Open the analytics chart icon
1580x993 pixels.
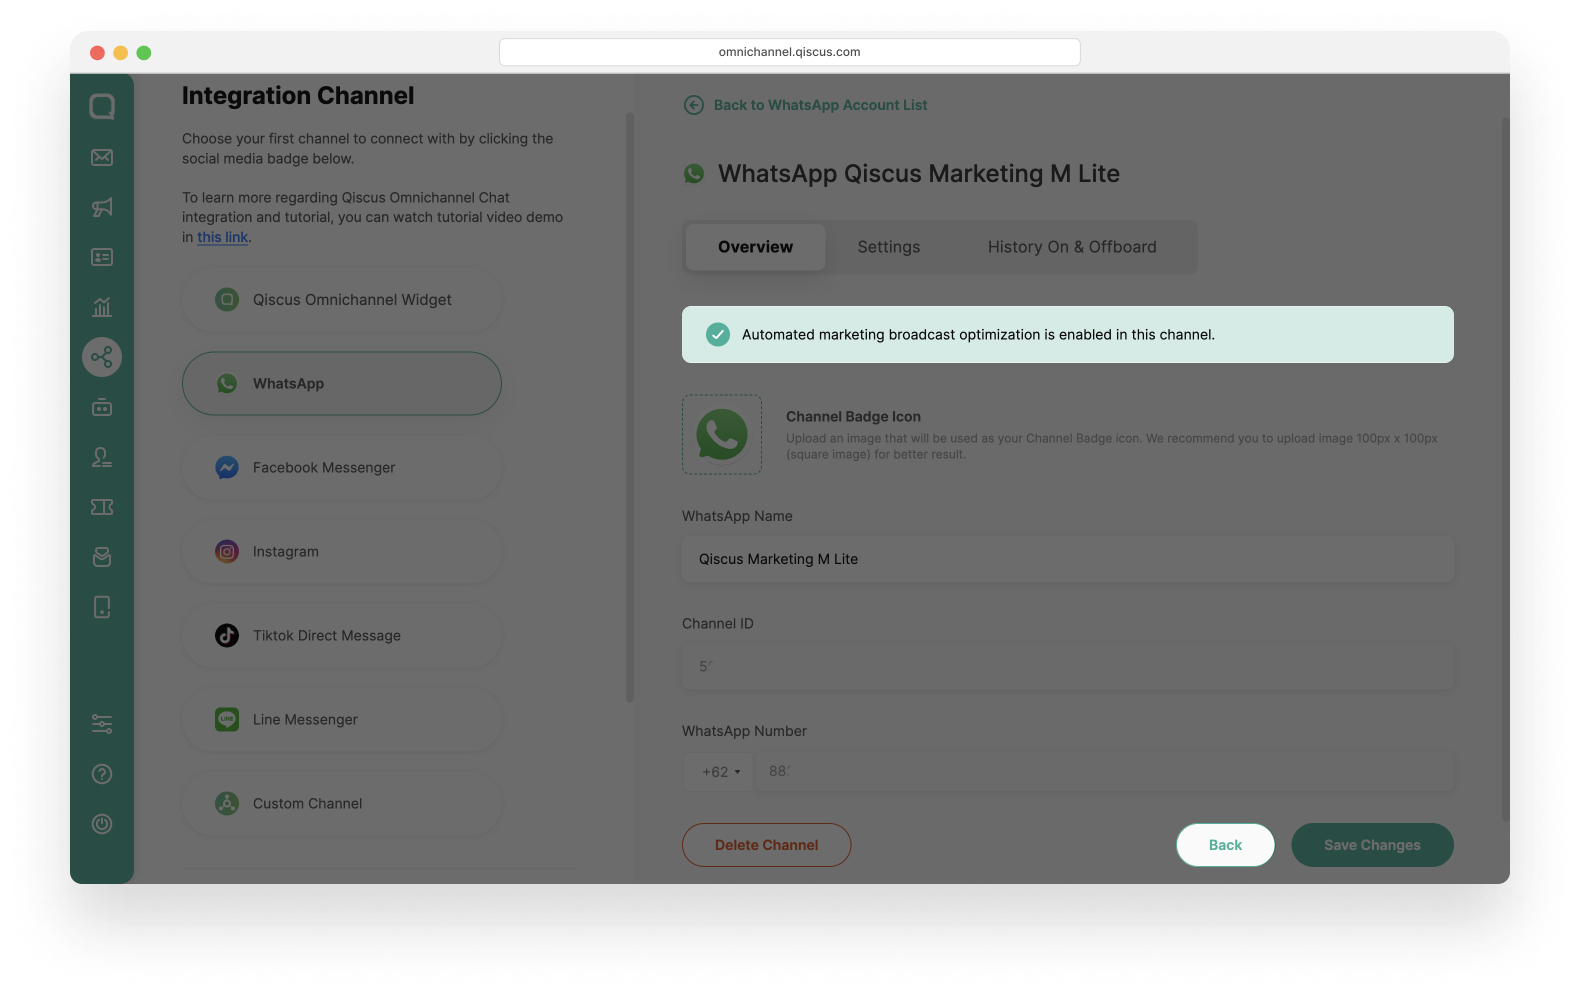click(x=102, y=307)
